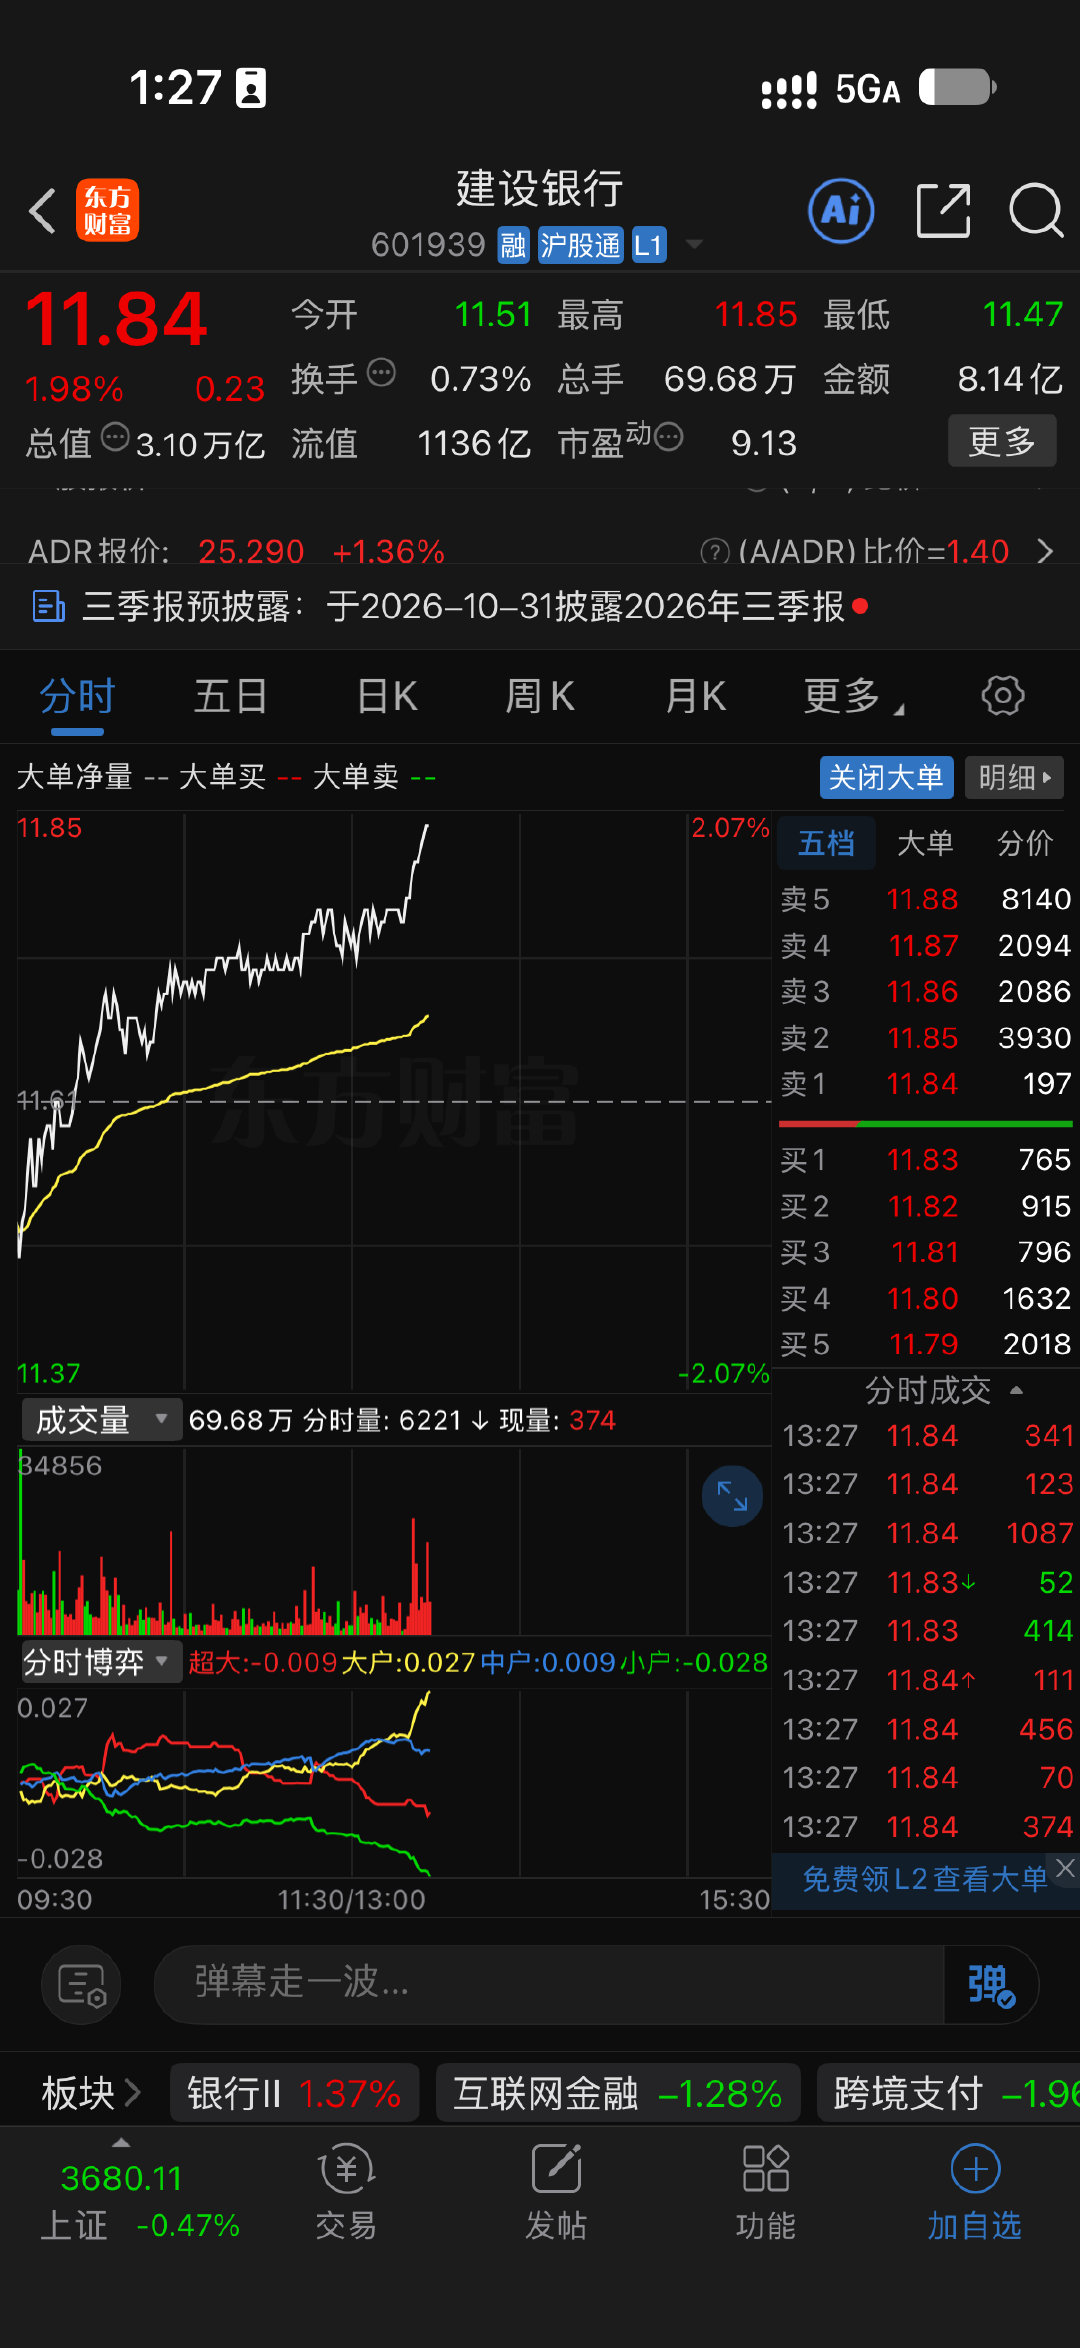
Task: Open the Ai assistant icon
Action: click(841, 211)
